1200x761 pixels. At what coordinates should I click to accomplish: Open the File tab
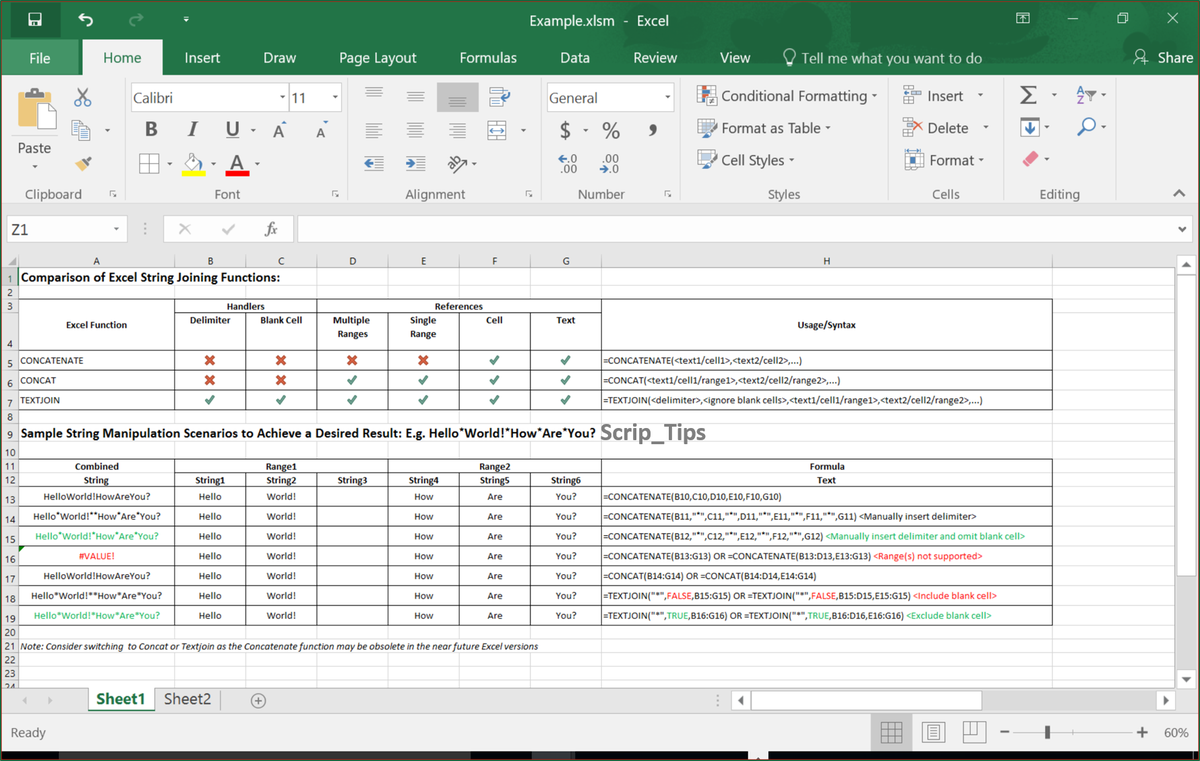click(40, 58)
